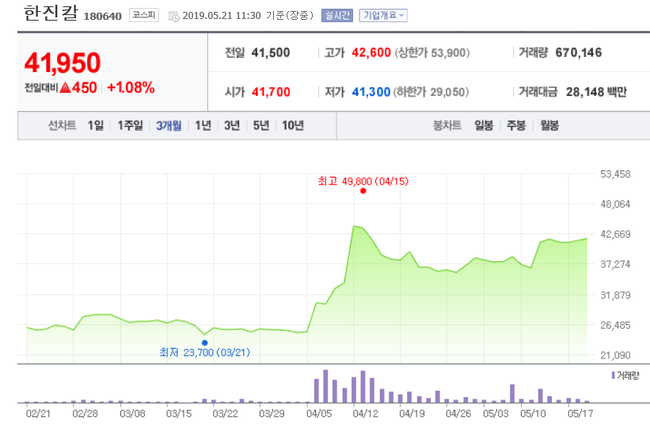Click the +1.08% change rate
This screenshot has width=650, height=428.
(131, 88)
